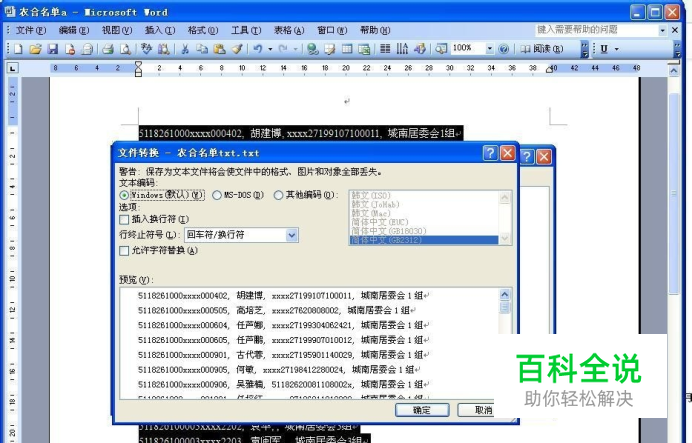Click the Paste clipboard icon

(x=219, y=49)
